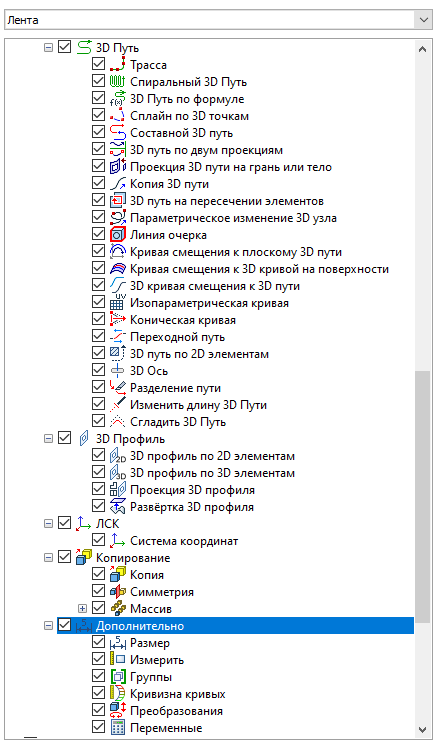Click the Группы icon
This screenshot has height=745, width=438.
tap(117, 677)
